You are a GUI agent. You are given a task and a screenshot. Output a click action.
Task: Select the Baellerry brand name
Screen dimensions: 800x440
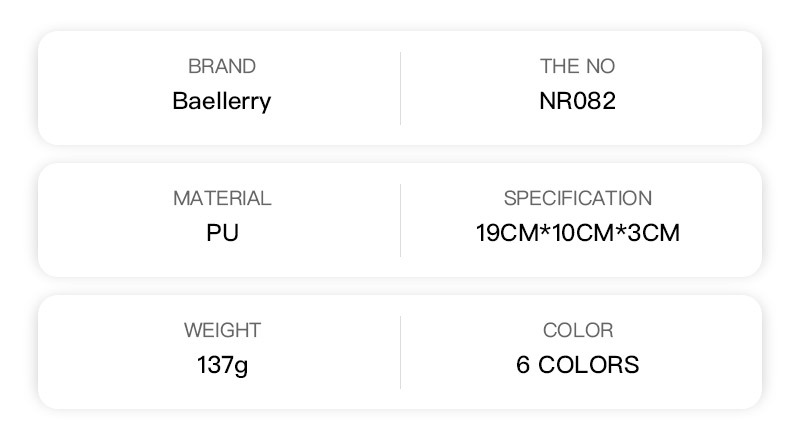click(222, 102)
